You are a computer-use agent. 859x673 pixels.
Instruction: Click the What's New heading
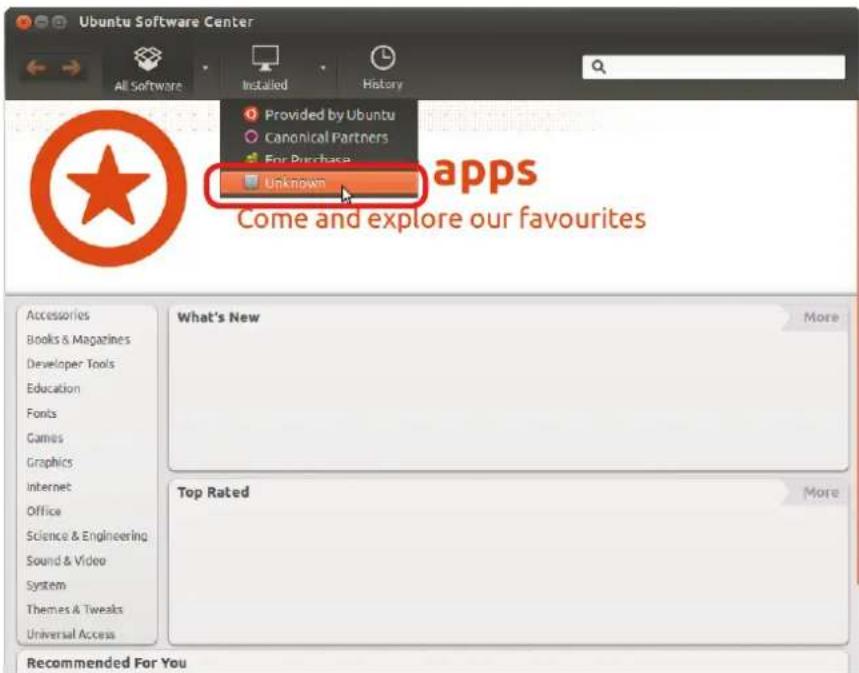click(x=218, y=317)
